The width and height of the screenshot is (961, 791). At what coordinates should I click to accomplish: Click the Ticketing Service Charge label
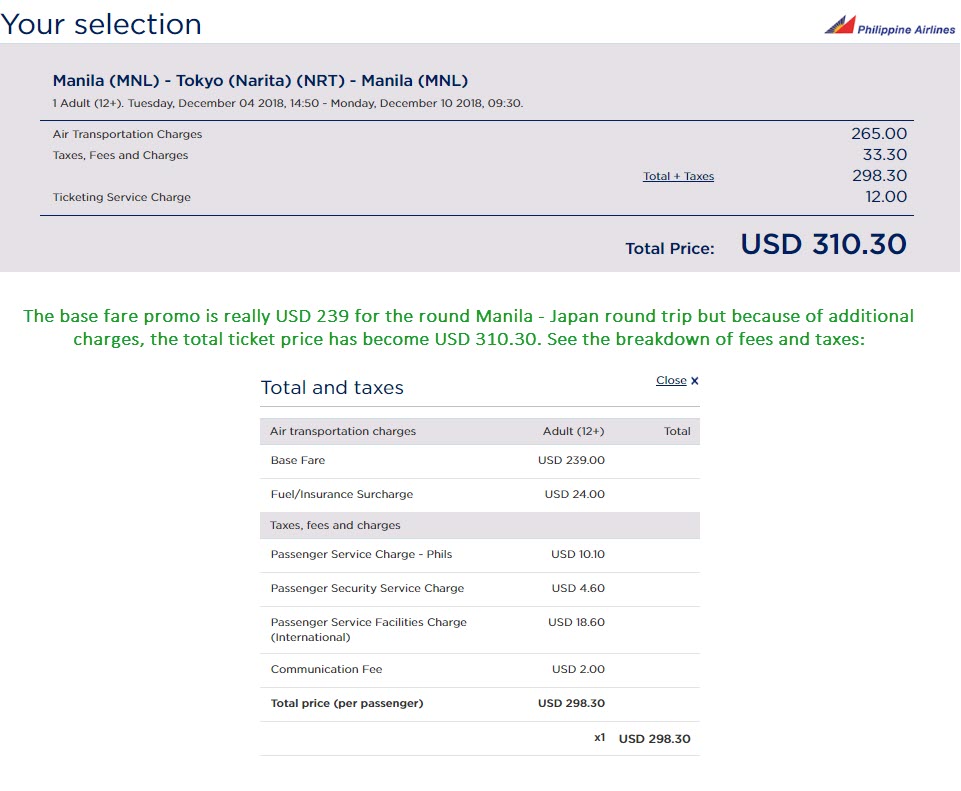click(x=121, y=198)
